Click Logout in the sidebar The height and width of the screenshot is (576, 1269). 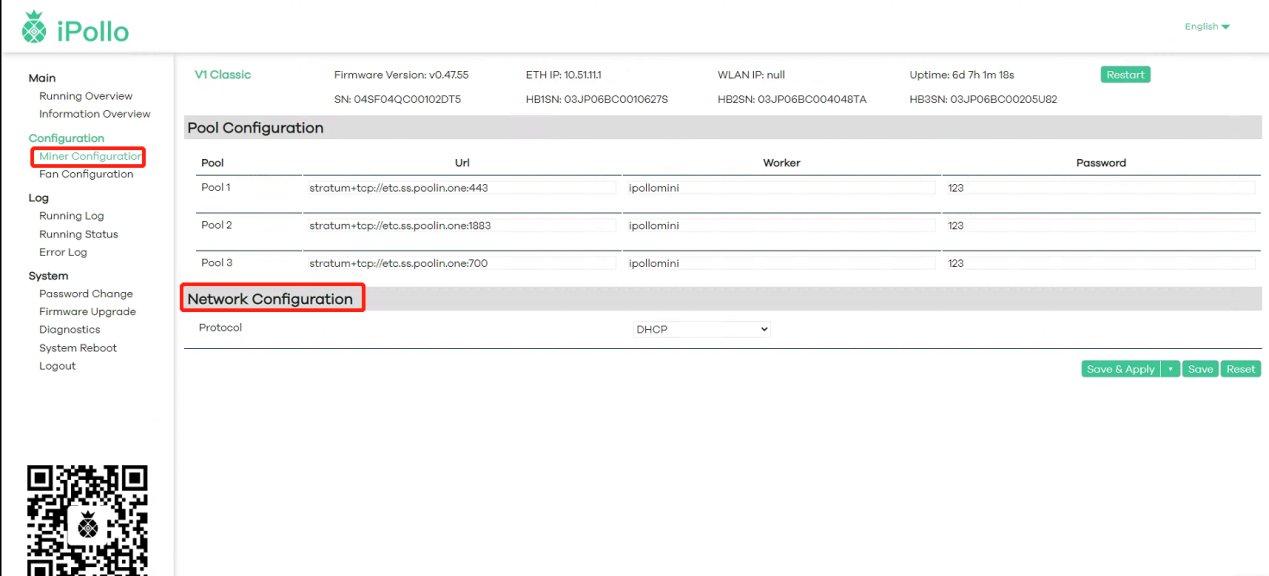point(57,366)
